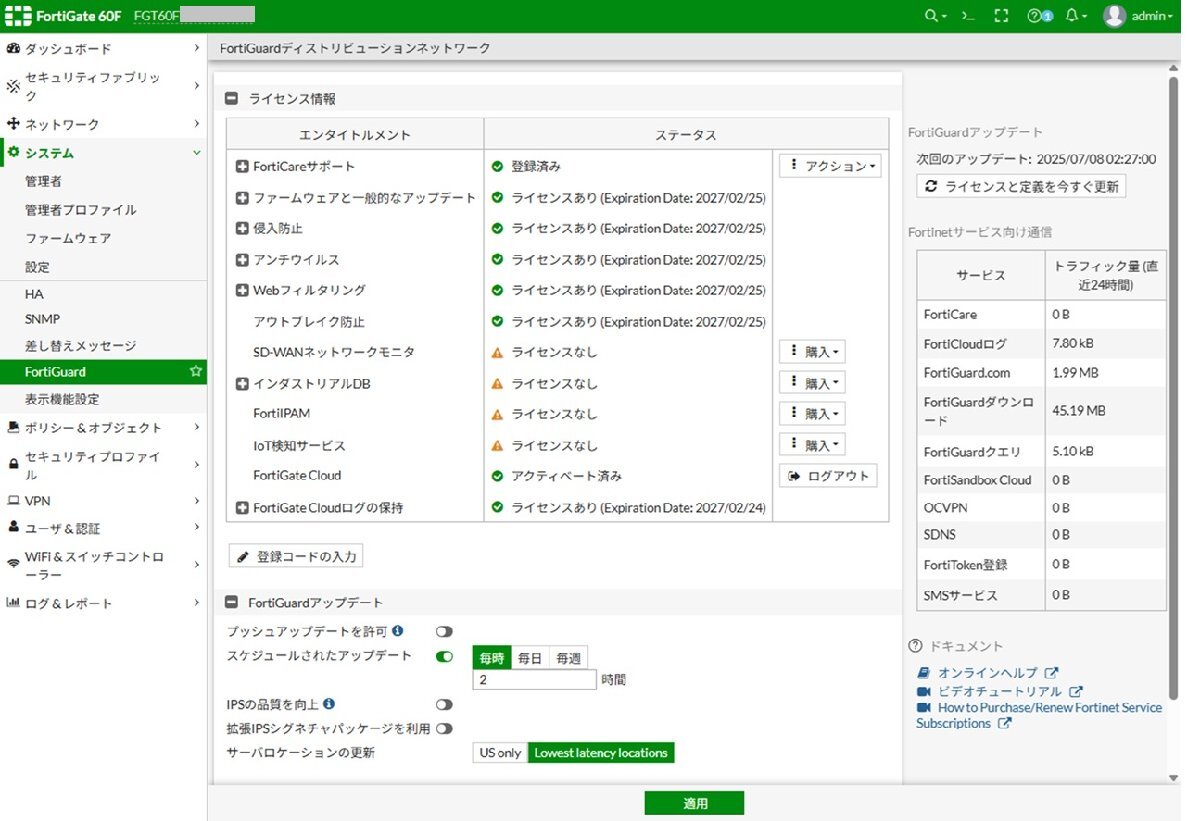Click the external link icon after オンラインヘルプ
The image size is (1200, 821).
click(x=1051, y=673)
